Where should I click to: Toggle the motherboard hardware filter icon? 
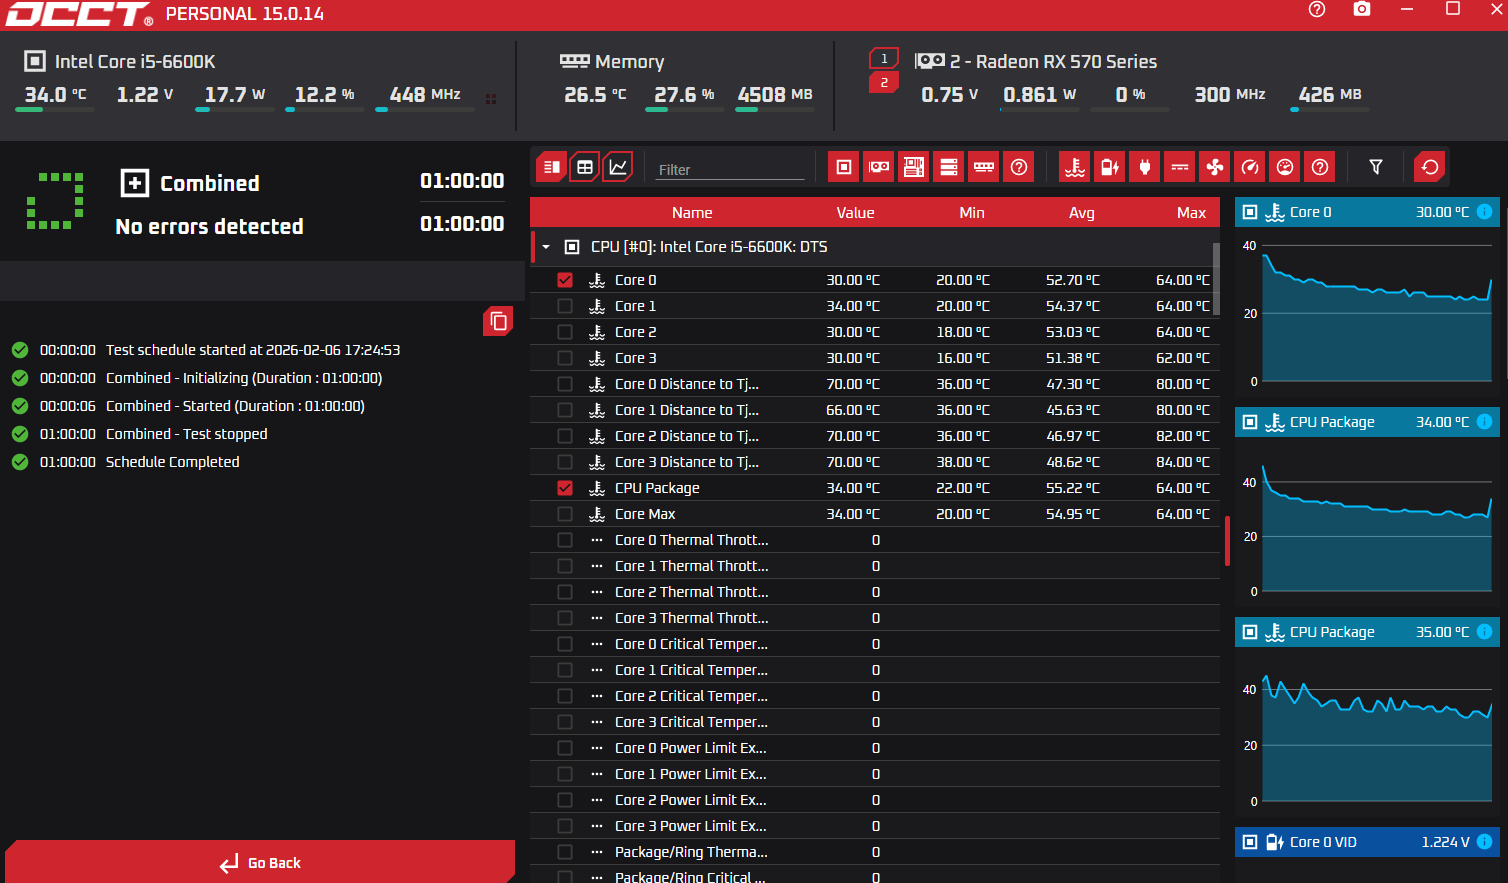pos(914,167)
